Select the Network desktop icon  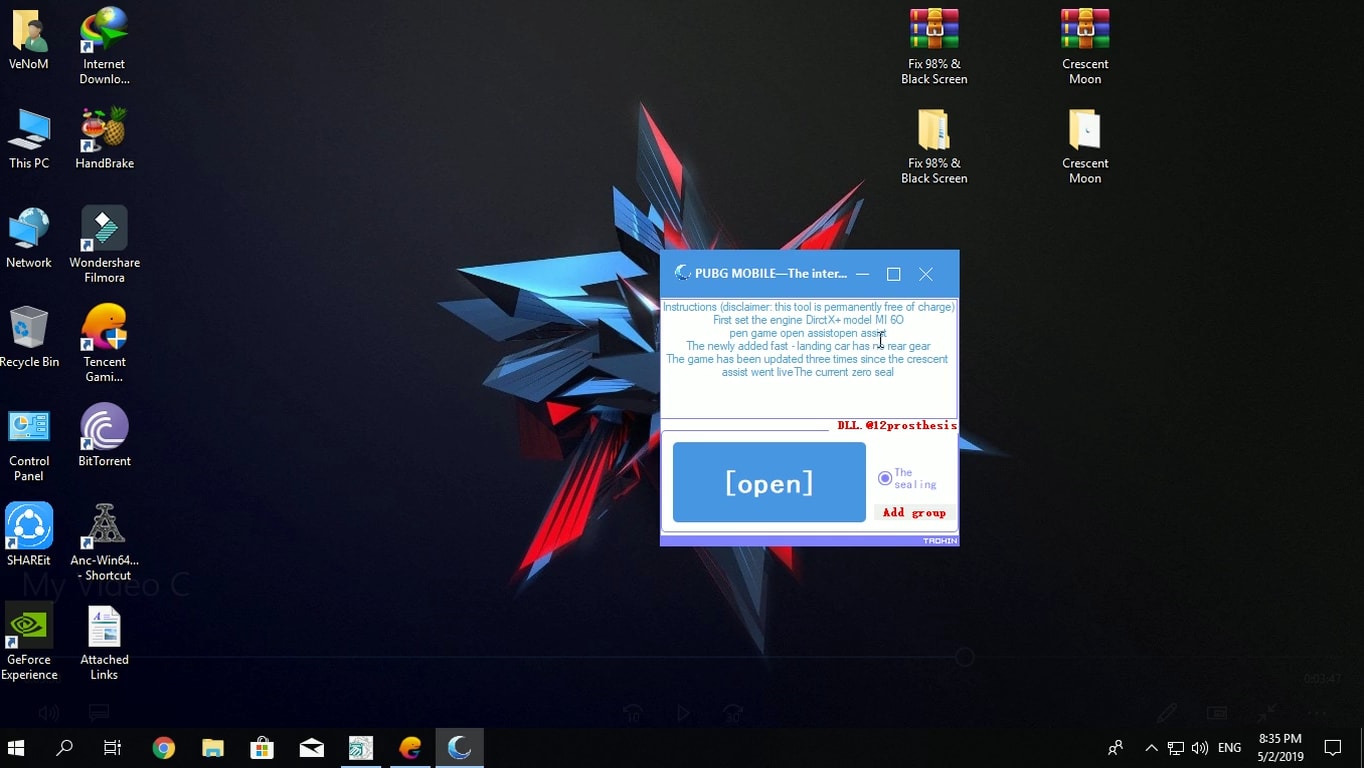[29, 238]
